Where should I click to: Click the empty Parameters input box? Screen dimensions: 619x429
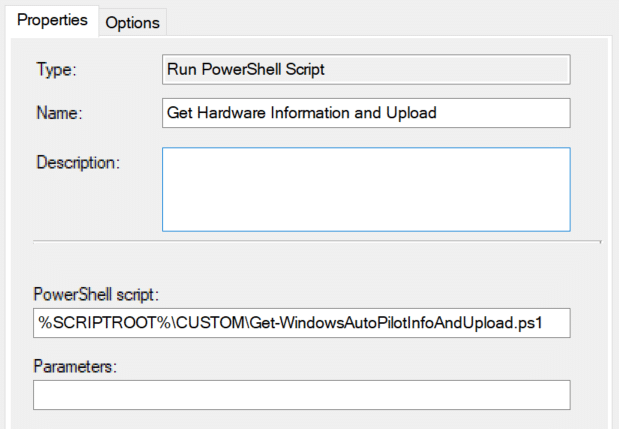pos(302,395)
